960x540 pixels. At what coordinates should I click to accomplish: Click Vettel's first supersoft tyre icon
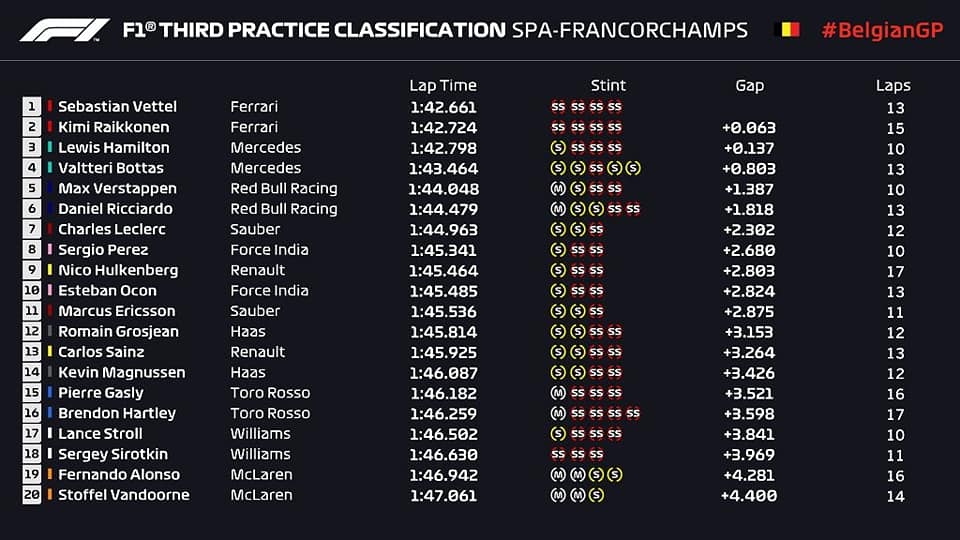(558, 107)
